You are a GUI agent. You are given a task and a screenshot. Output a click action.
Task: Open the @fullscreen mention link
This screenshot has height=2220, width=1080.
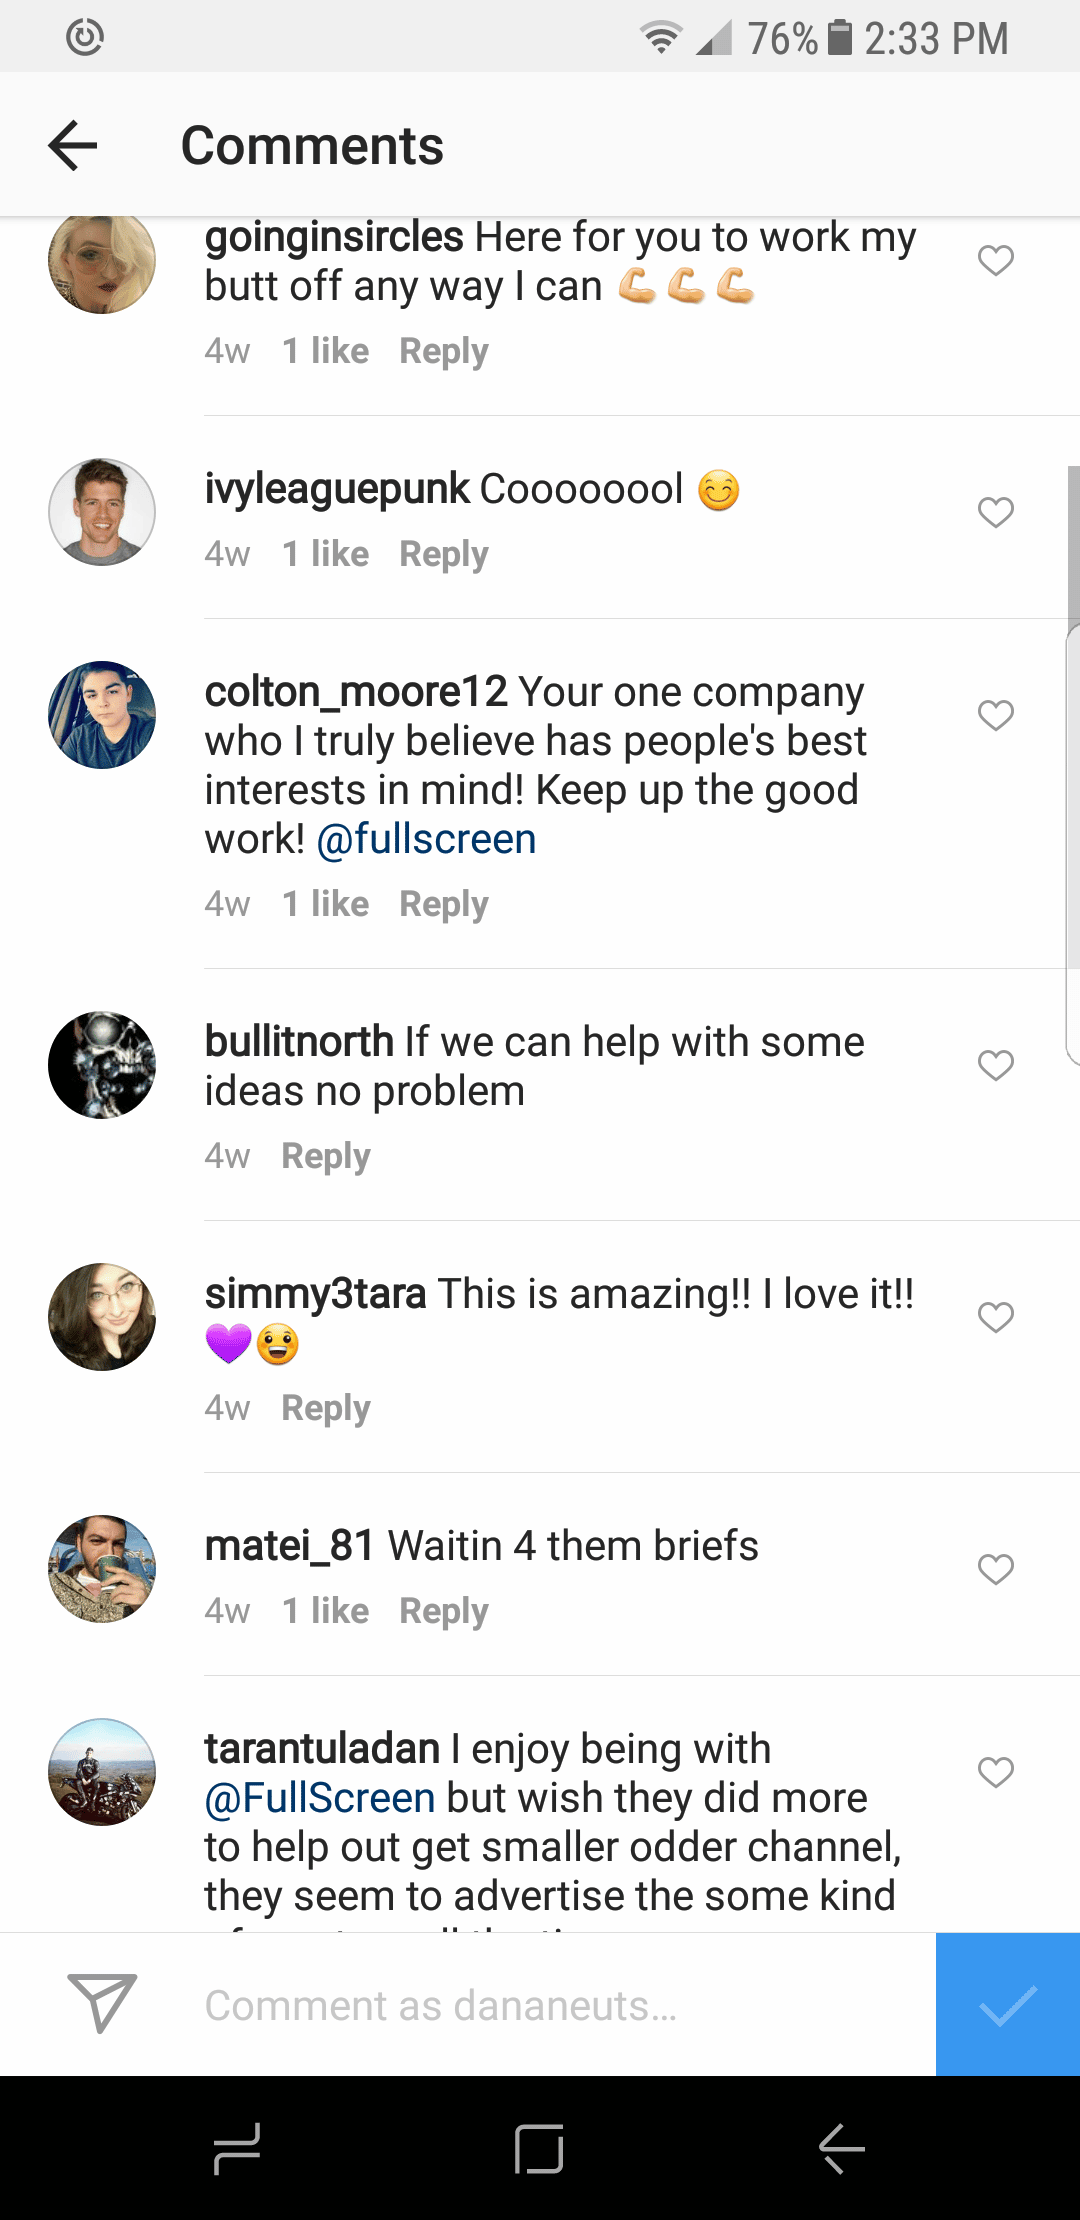pos(427,839)
